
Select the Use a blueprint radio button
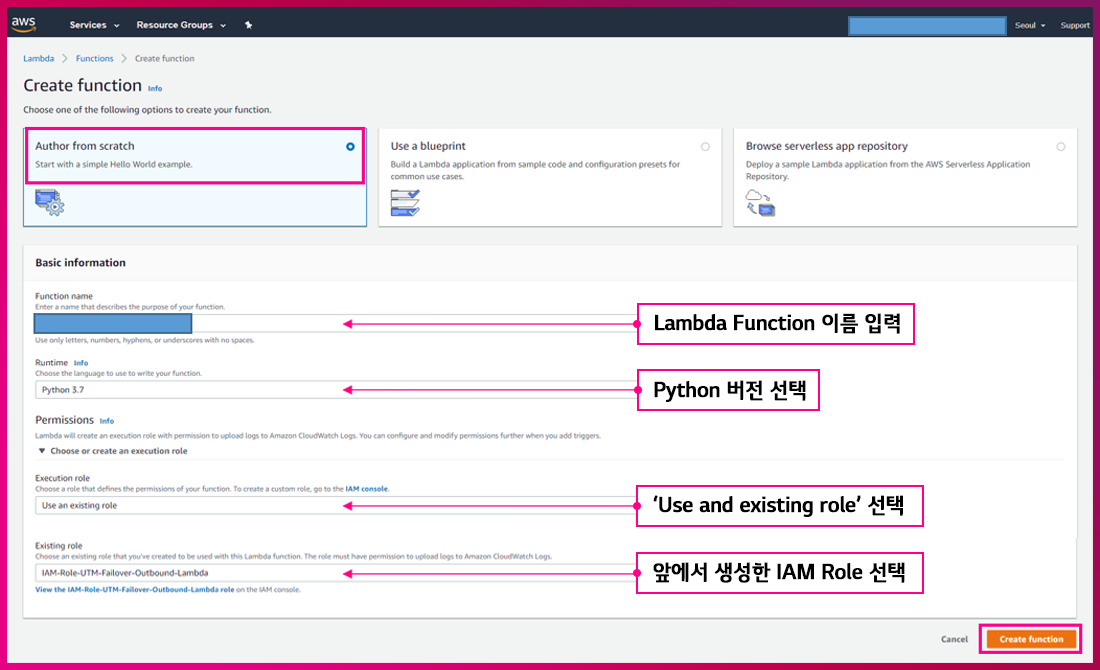[x=705, y=146]
